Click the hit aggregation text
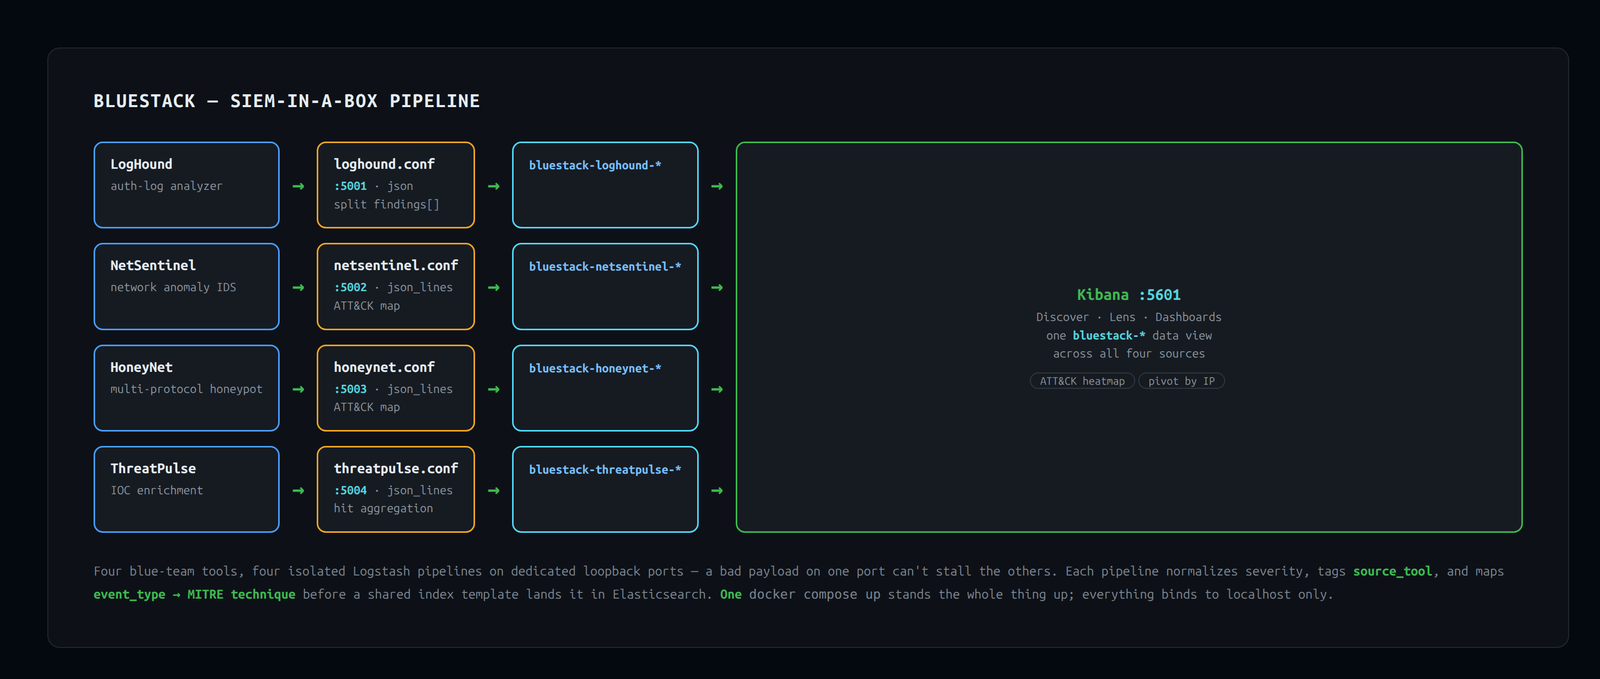Viewport: 1600px width, 679px height. [383, 508]
